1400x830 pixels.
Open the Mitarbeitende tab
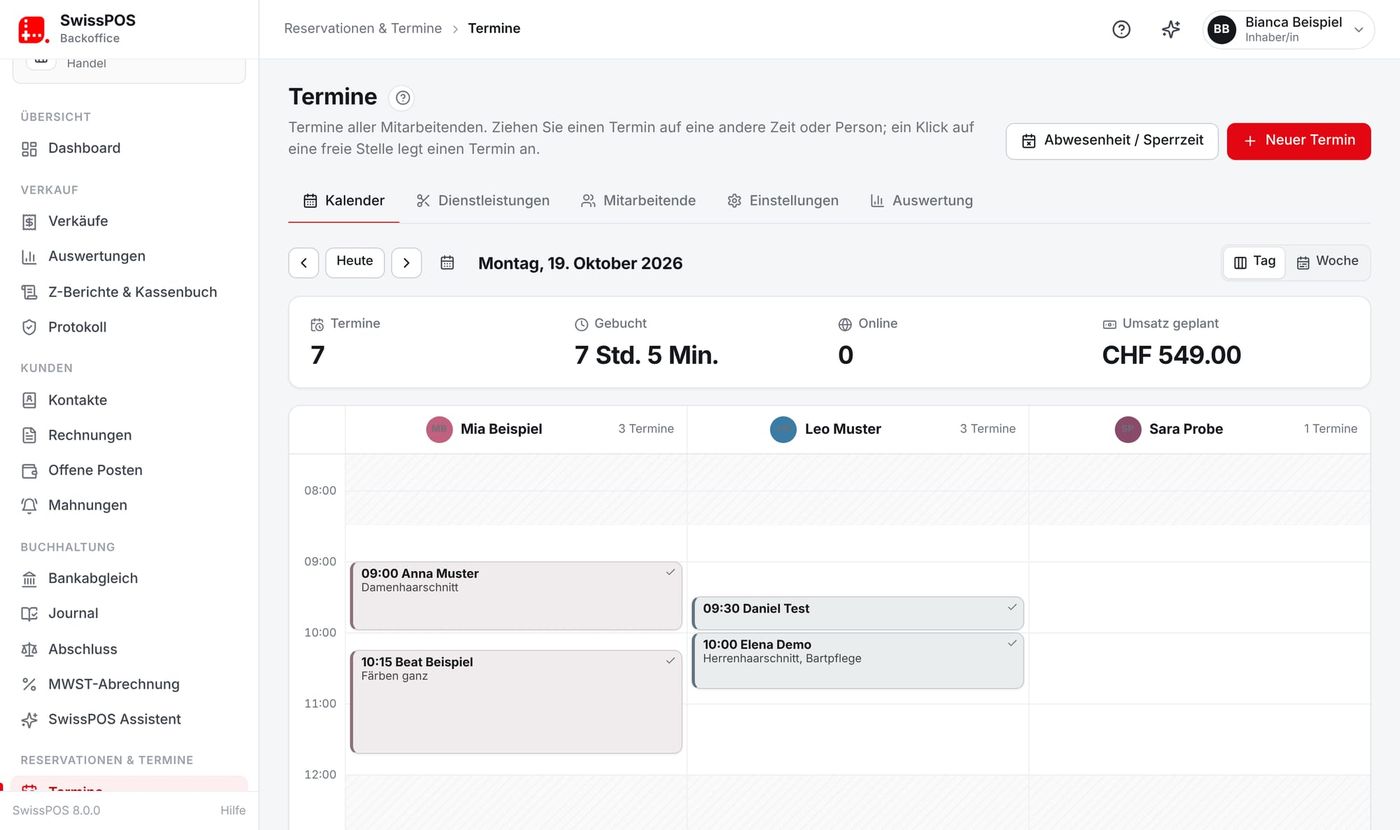[638, 201]
